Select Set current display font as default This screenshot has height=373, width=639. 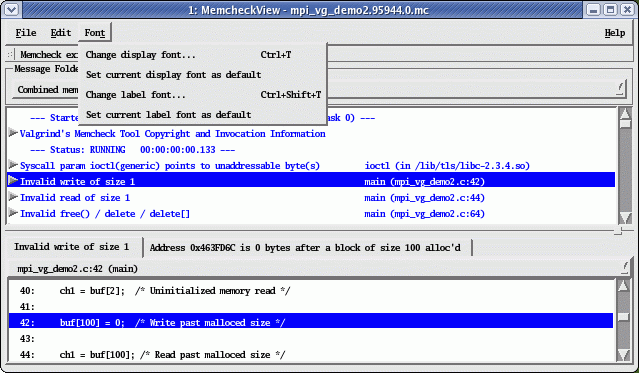tap(203, 75)
